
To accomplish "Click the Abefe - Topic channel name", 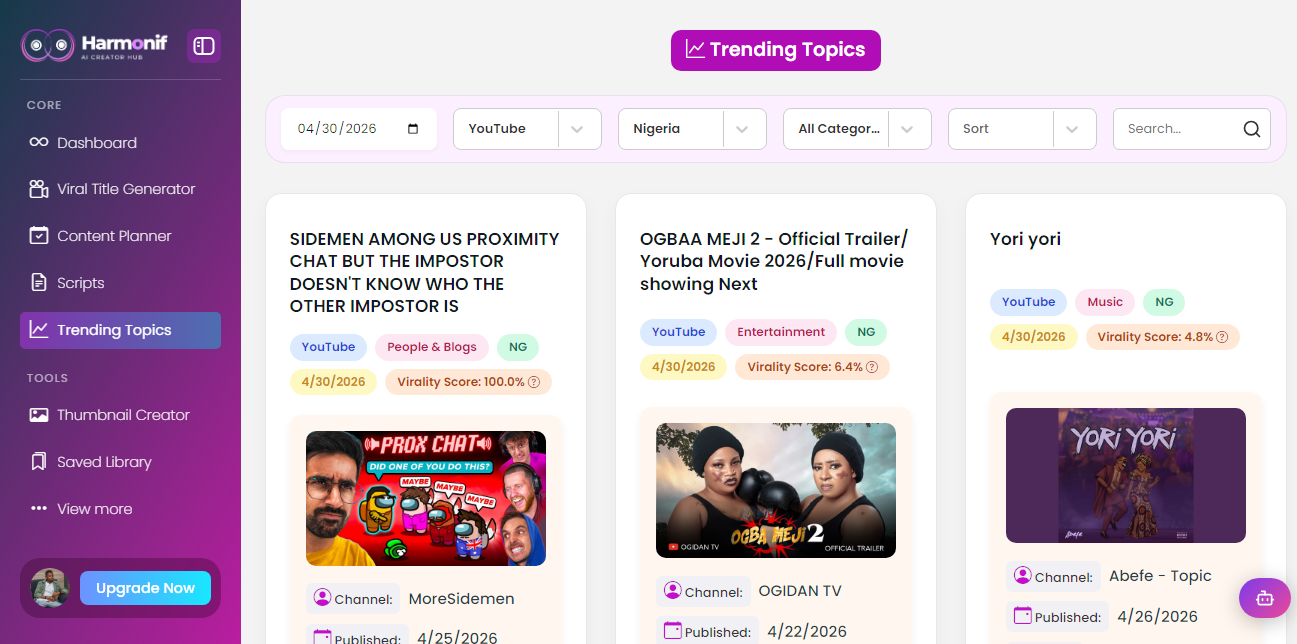I will click(x=1160, y=576).
